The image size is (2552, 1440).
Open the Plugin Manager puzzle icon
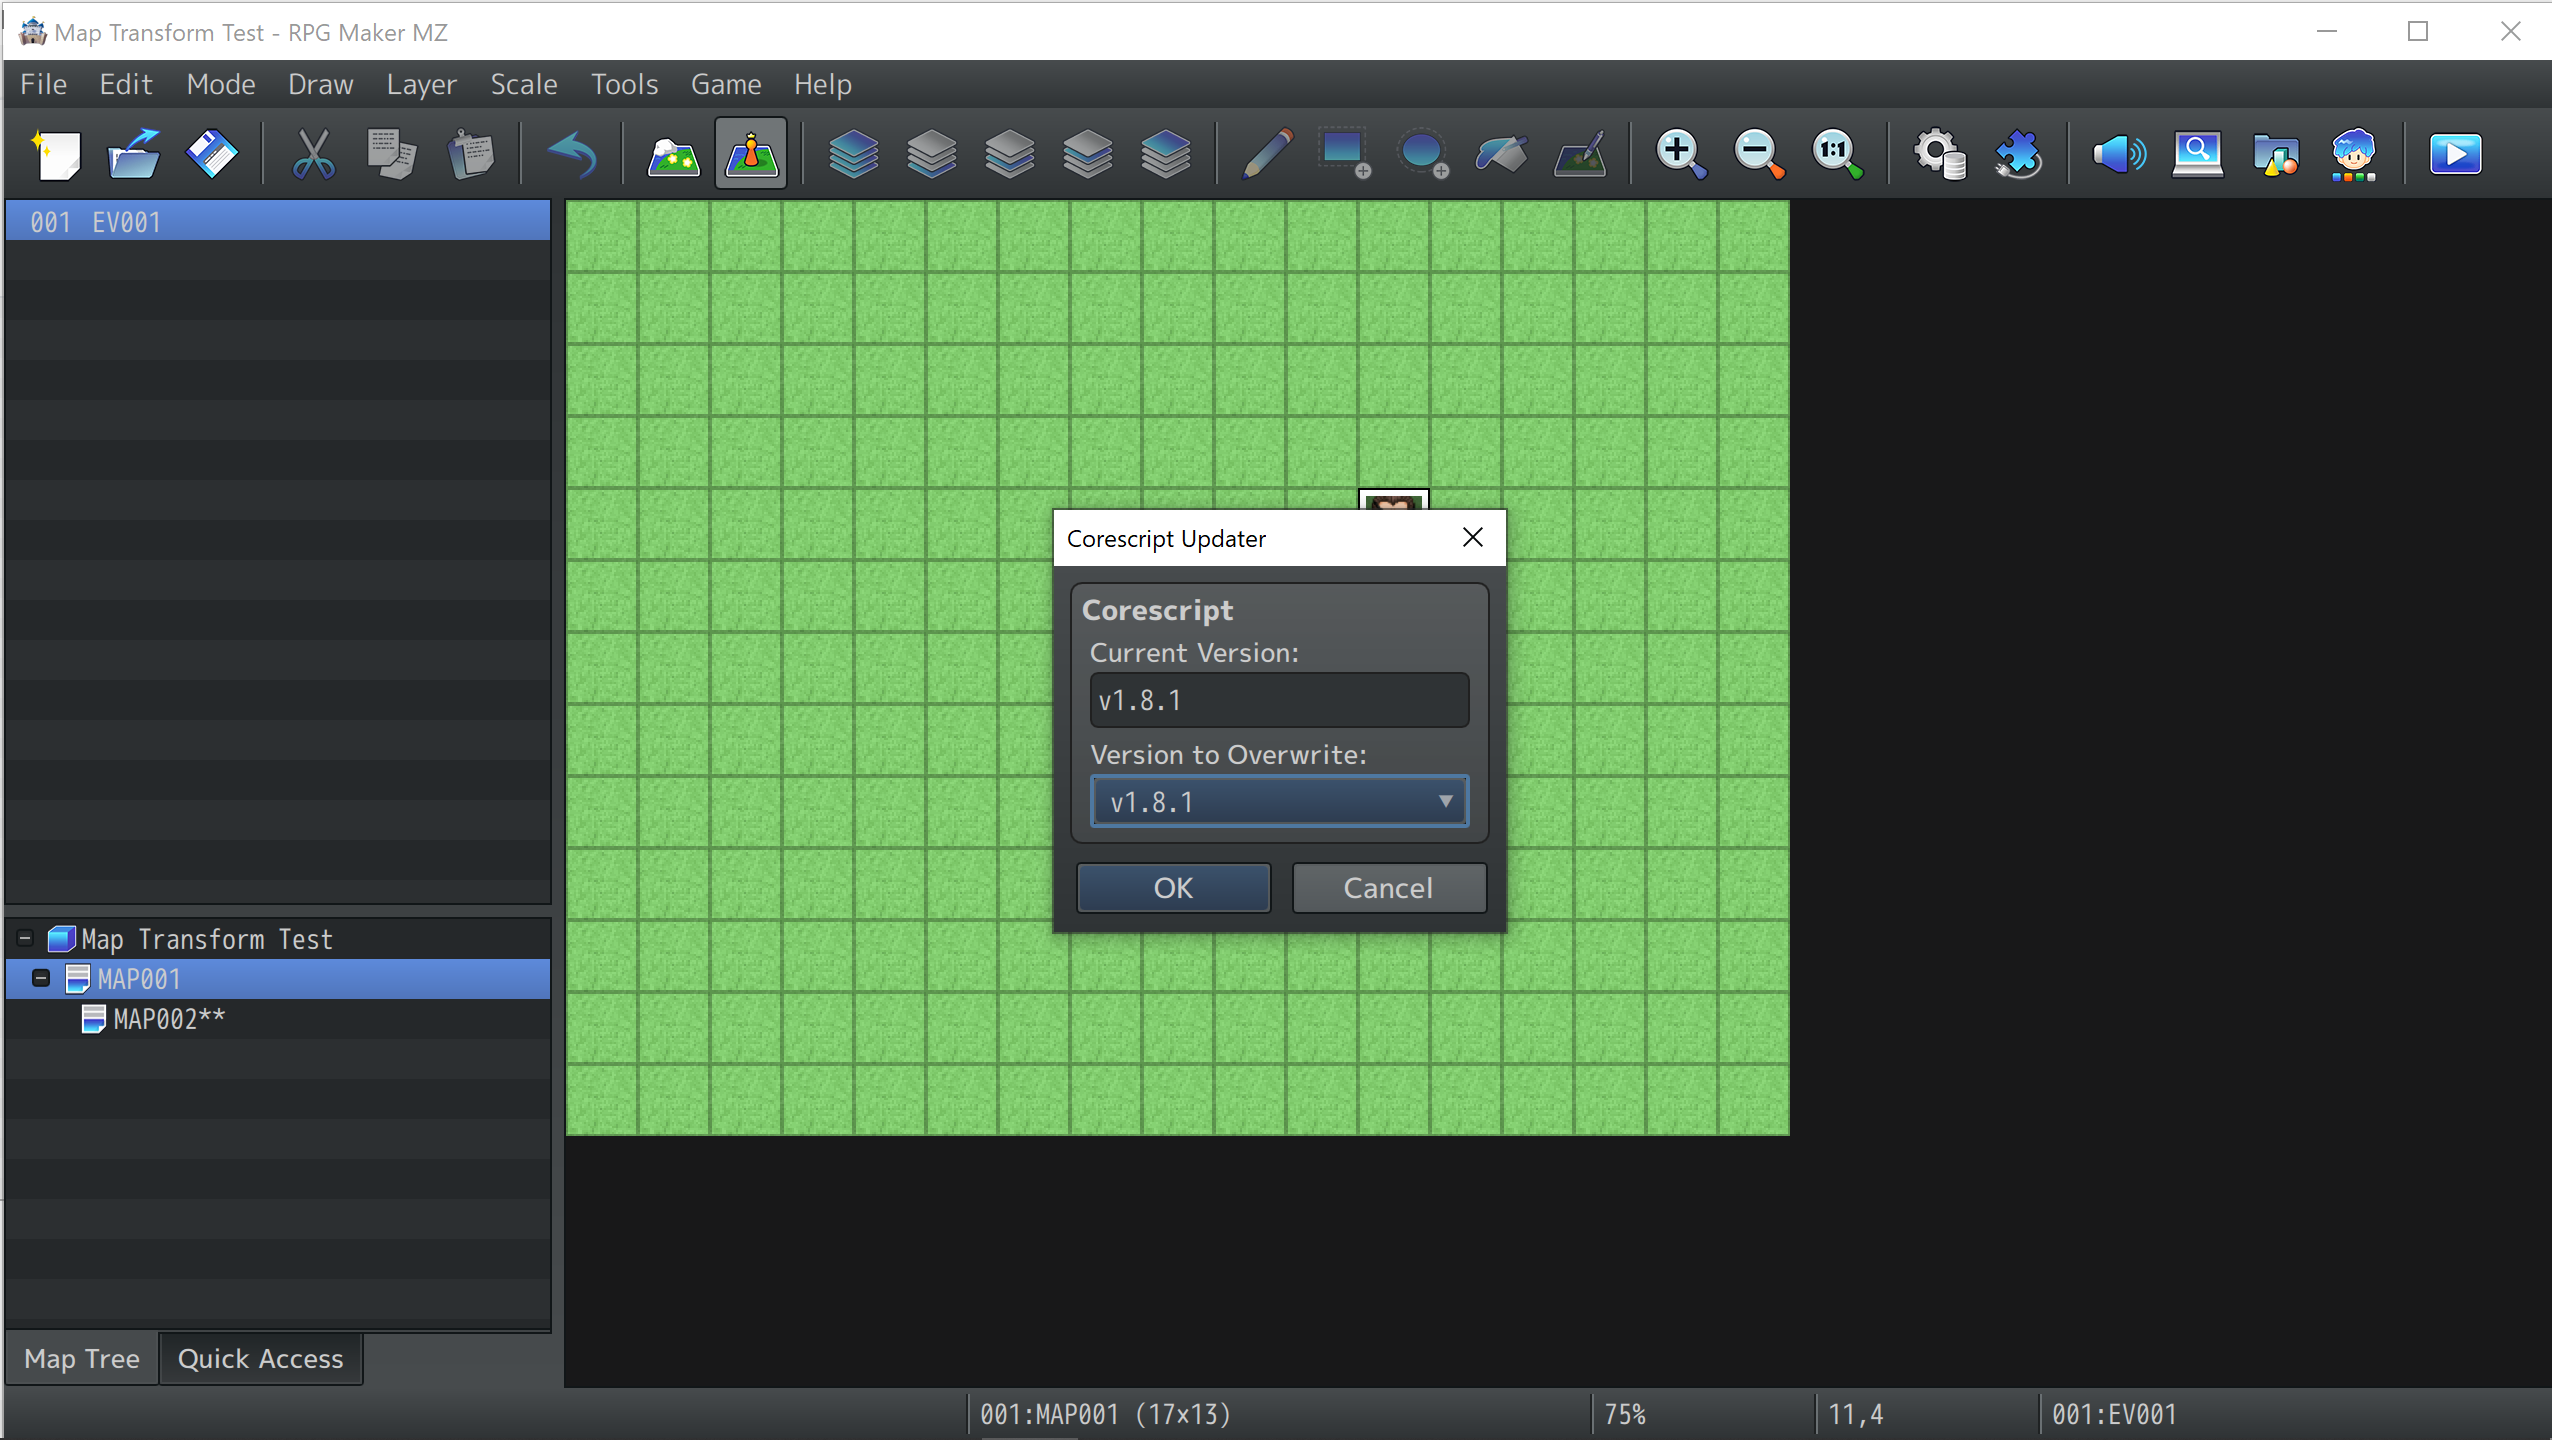2018,155
